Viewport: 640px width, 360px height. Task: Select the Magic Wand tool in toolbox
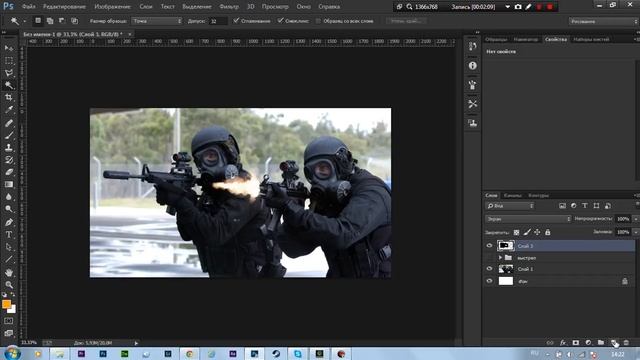coord(9,85)
